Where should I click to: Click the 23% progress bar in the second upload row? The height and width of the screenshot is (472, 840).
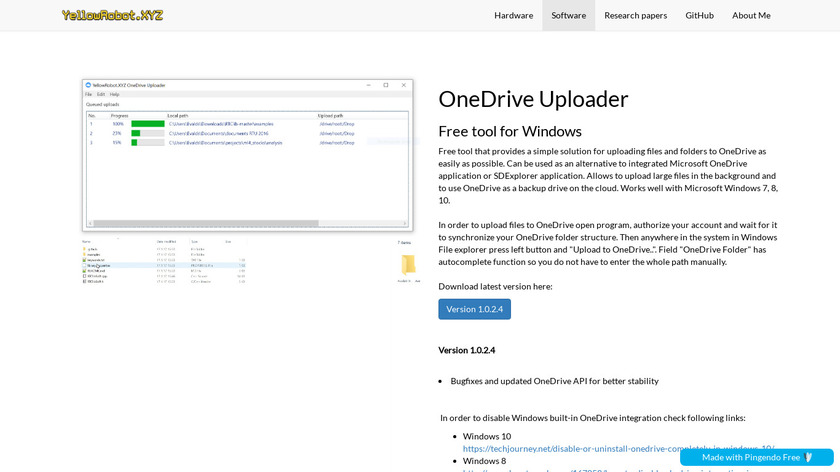[147, 133]
